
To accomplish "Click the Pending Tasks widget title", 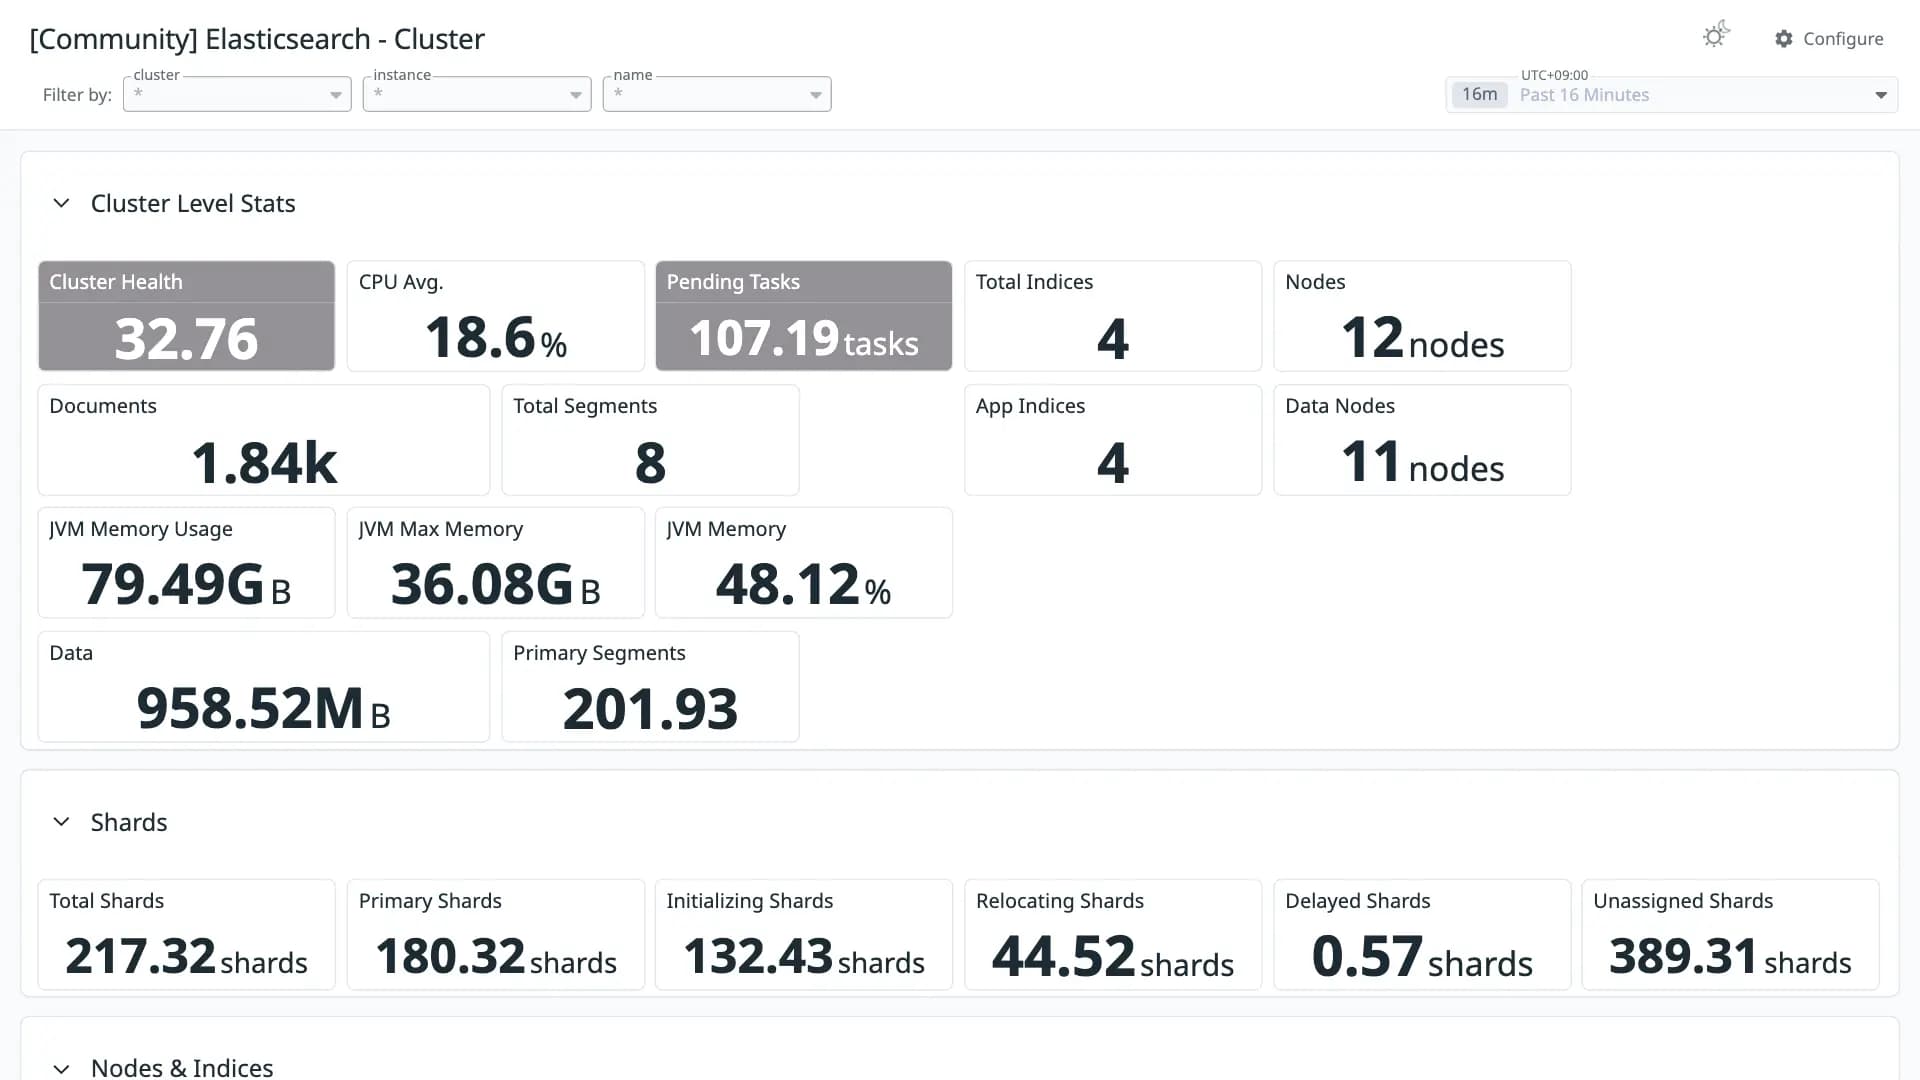I will [733, 282].
